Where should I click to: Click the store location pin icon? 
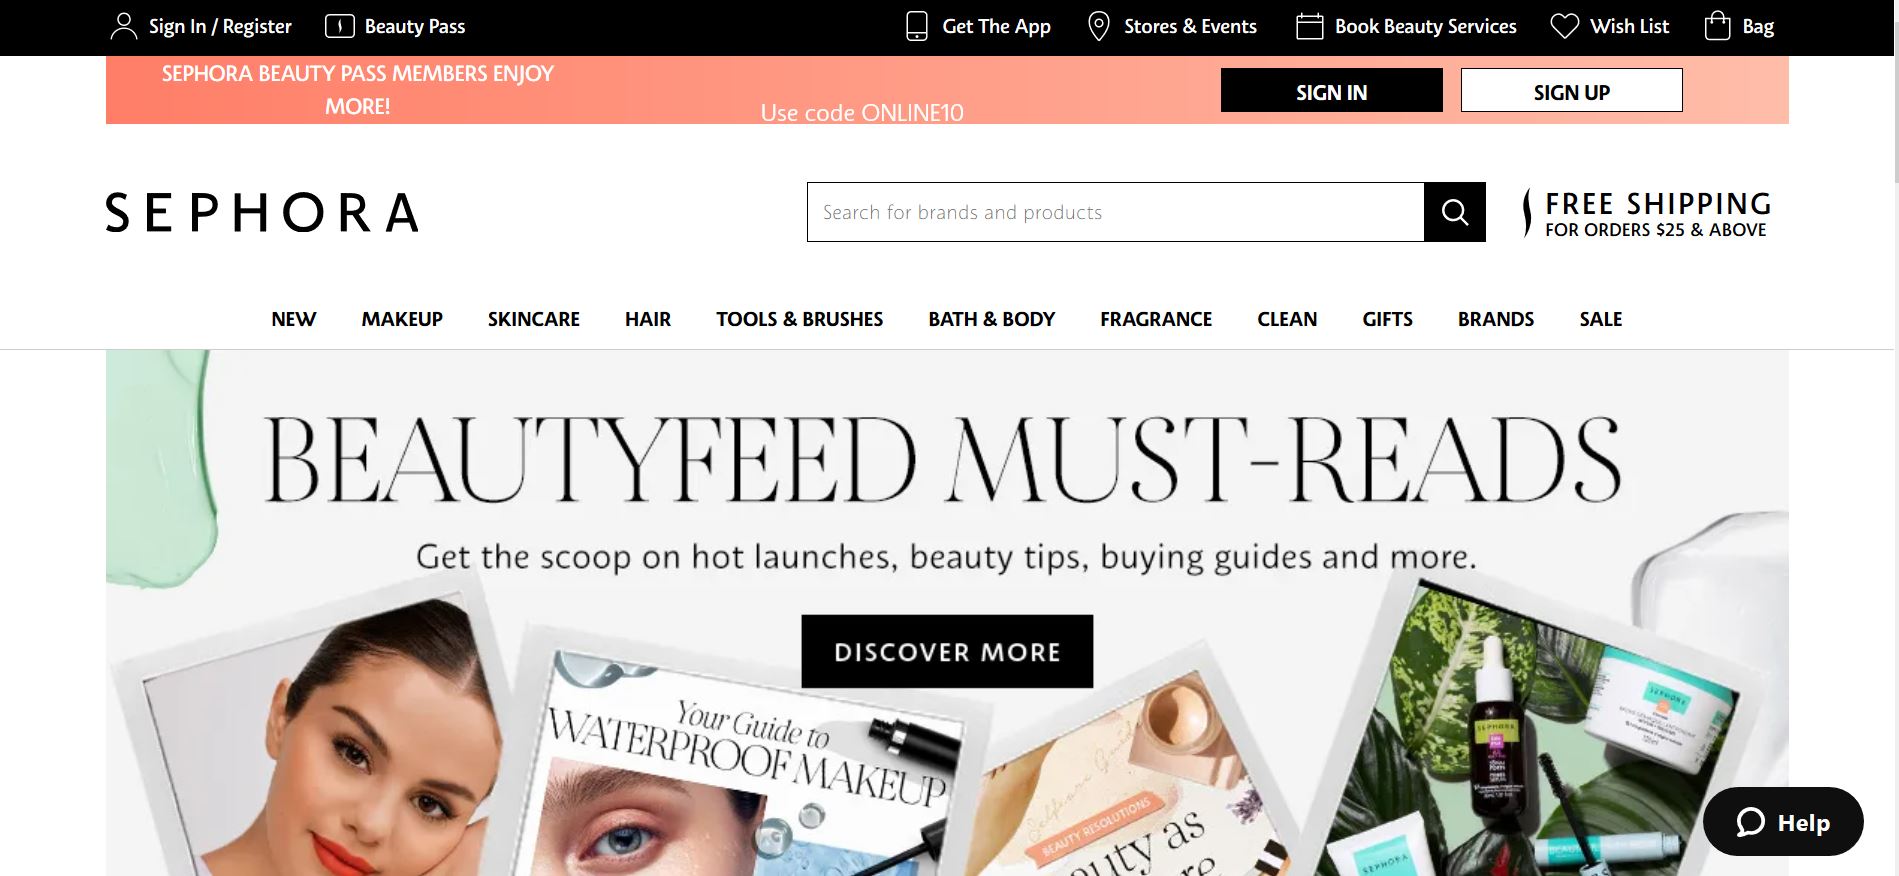click(1099, 26)
